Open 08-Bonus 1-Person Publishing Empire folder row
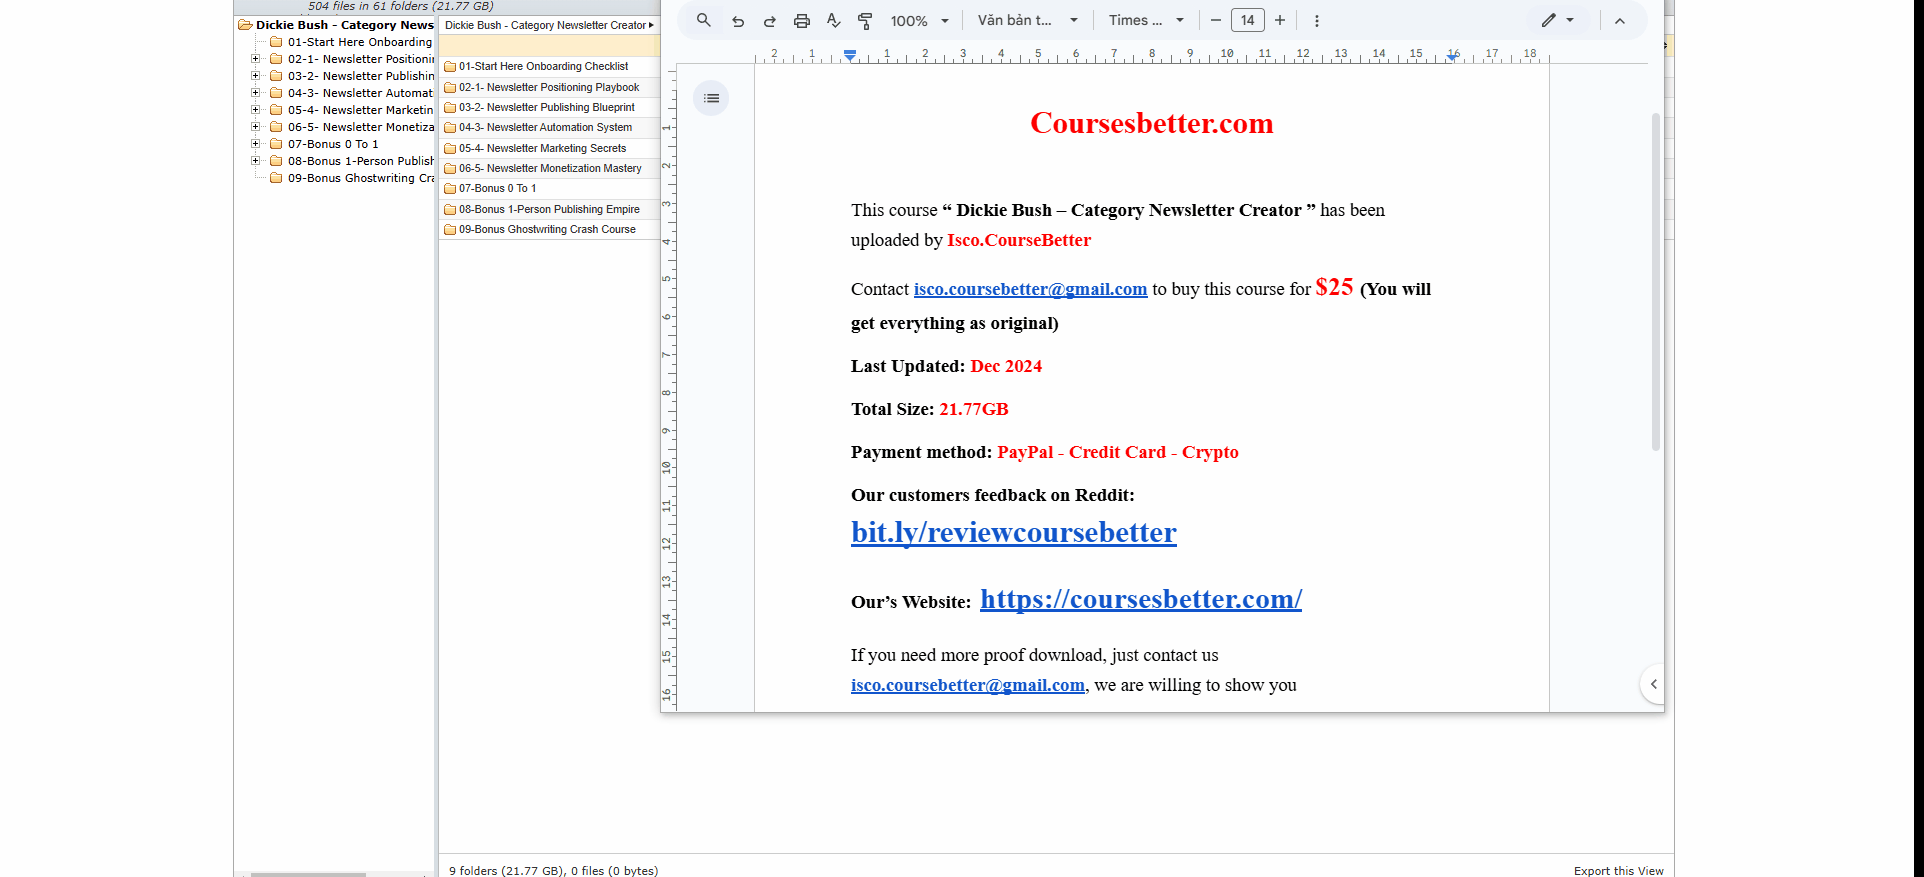This screenshot has height=877, width=1924. tap(549, 209)
